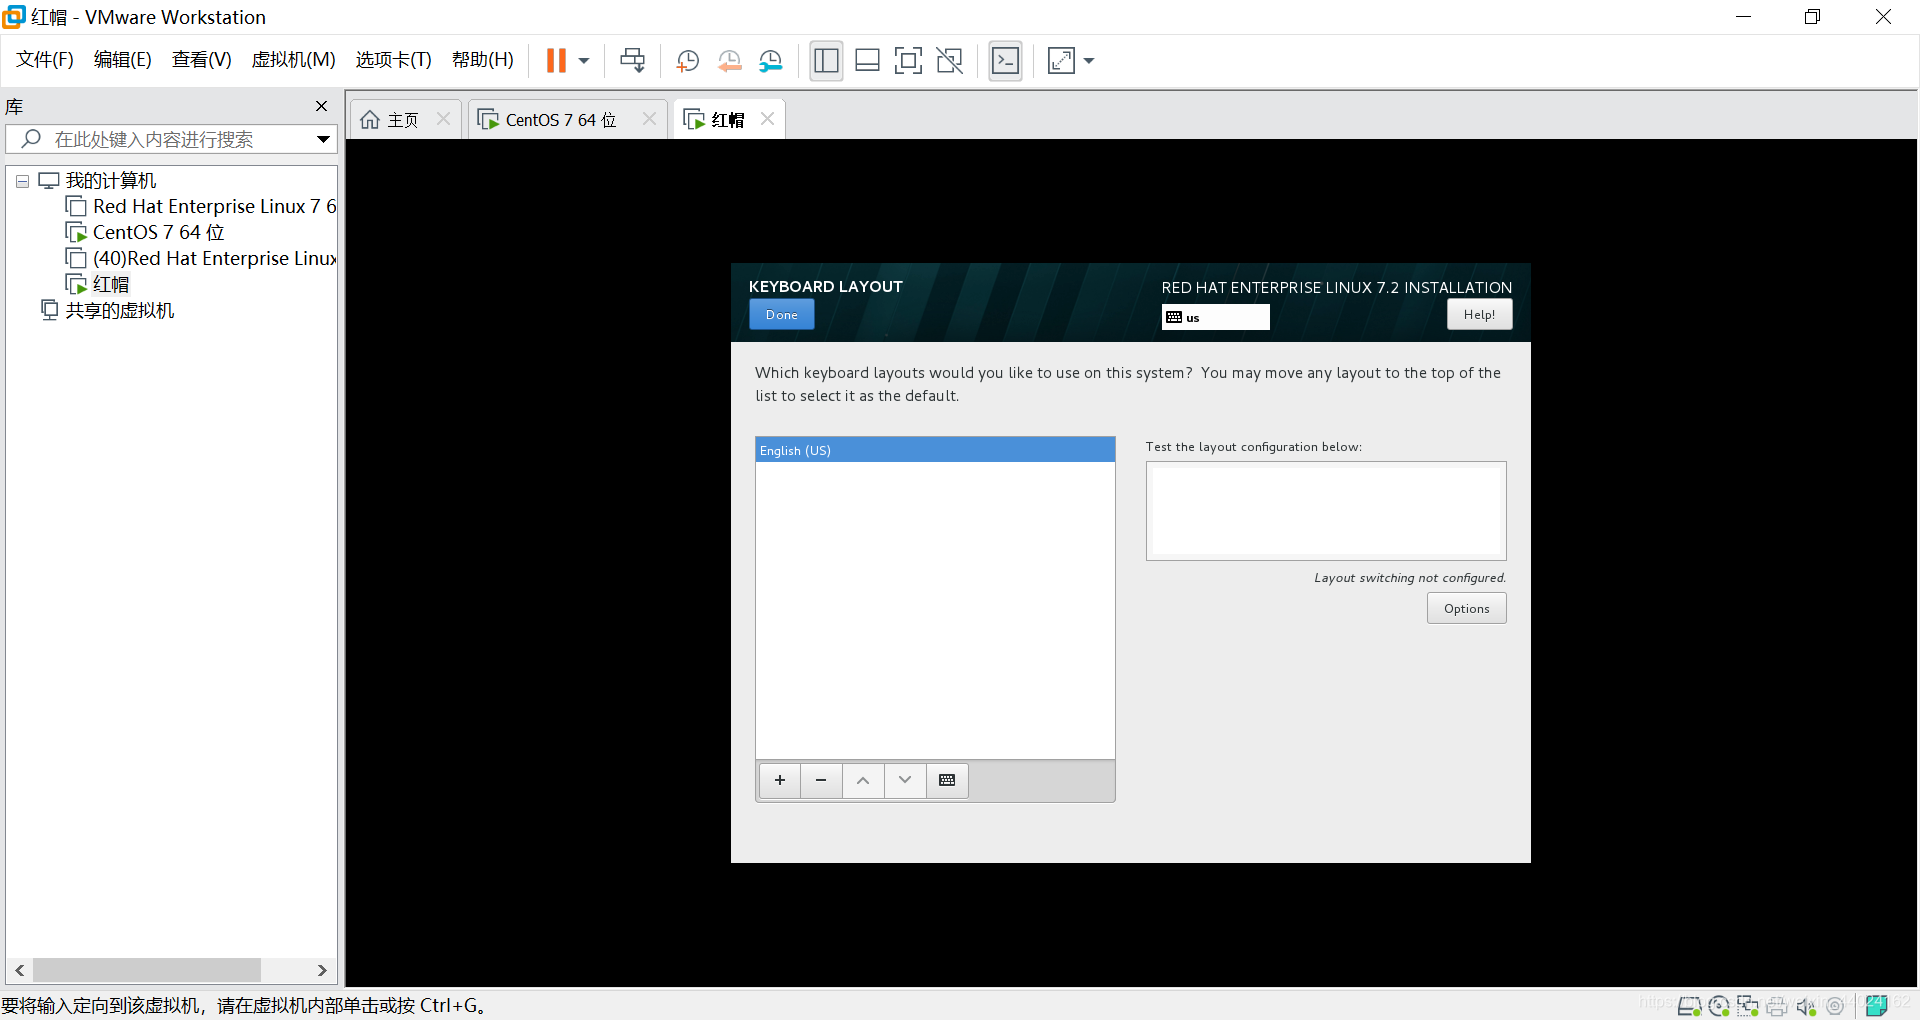This screenshot has width=1920, height=1020.
Task: Select English (US) in layout list
Action: click(935, 450)
